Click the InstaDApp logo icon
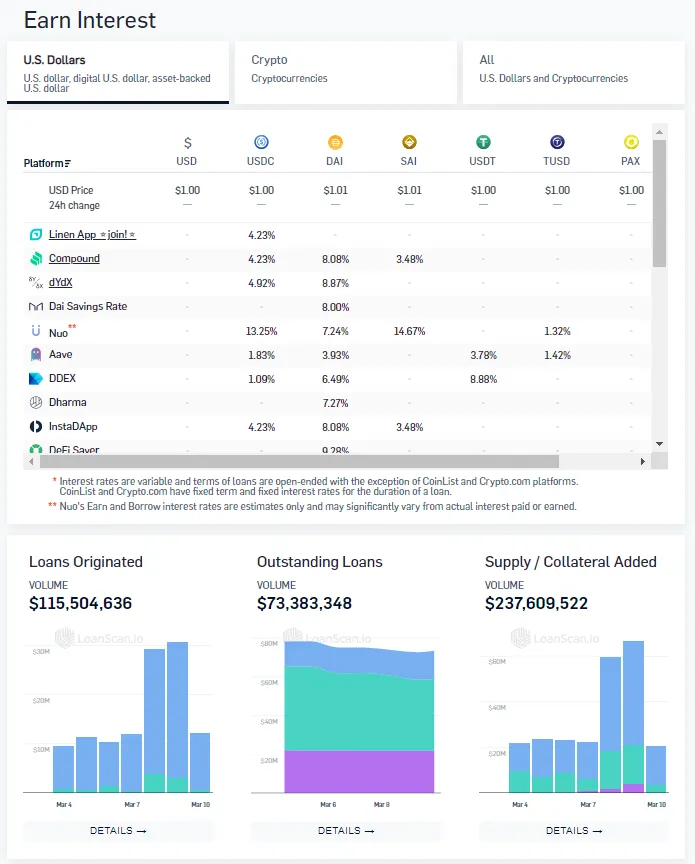Image resolution: width=695 pixels, height=864 pixels. 36,426
